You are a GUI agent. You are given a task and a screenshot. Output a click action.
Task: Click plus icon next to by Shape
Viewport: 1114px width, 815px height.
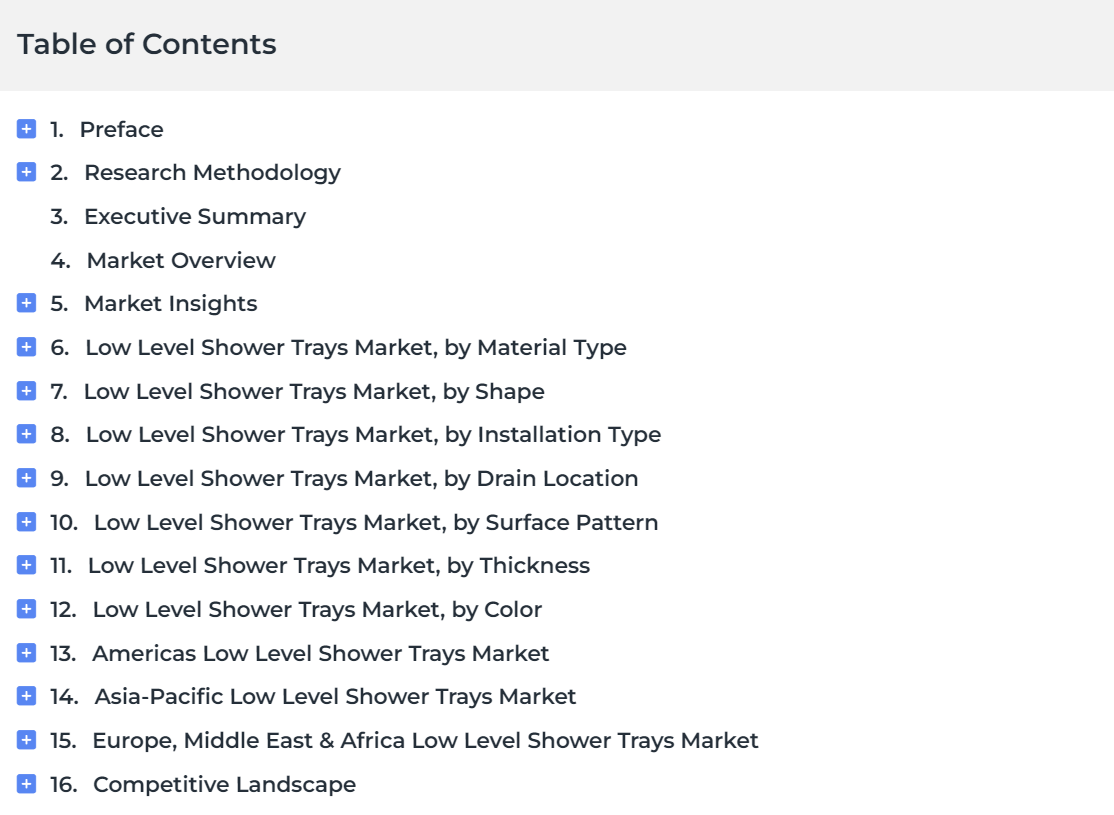click(x=26, y=391)
